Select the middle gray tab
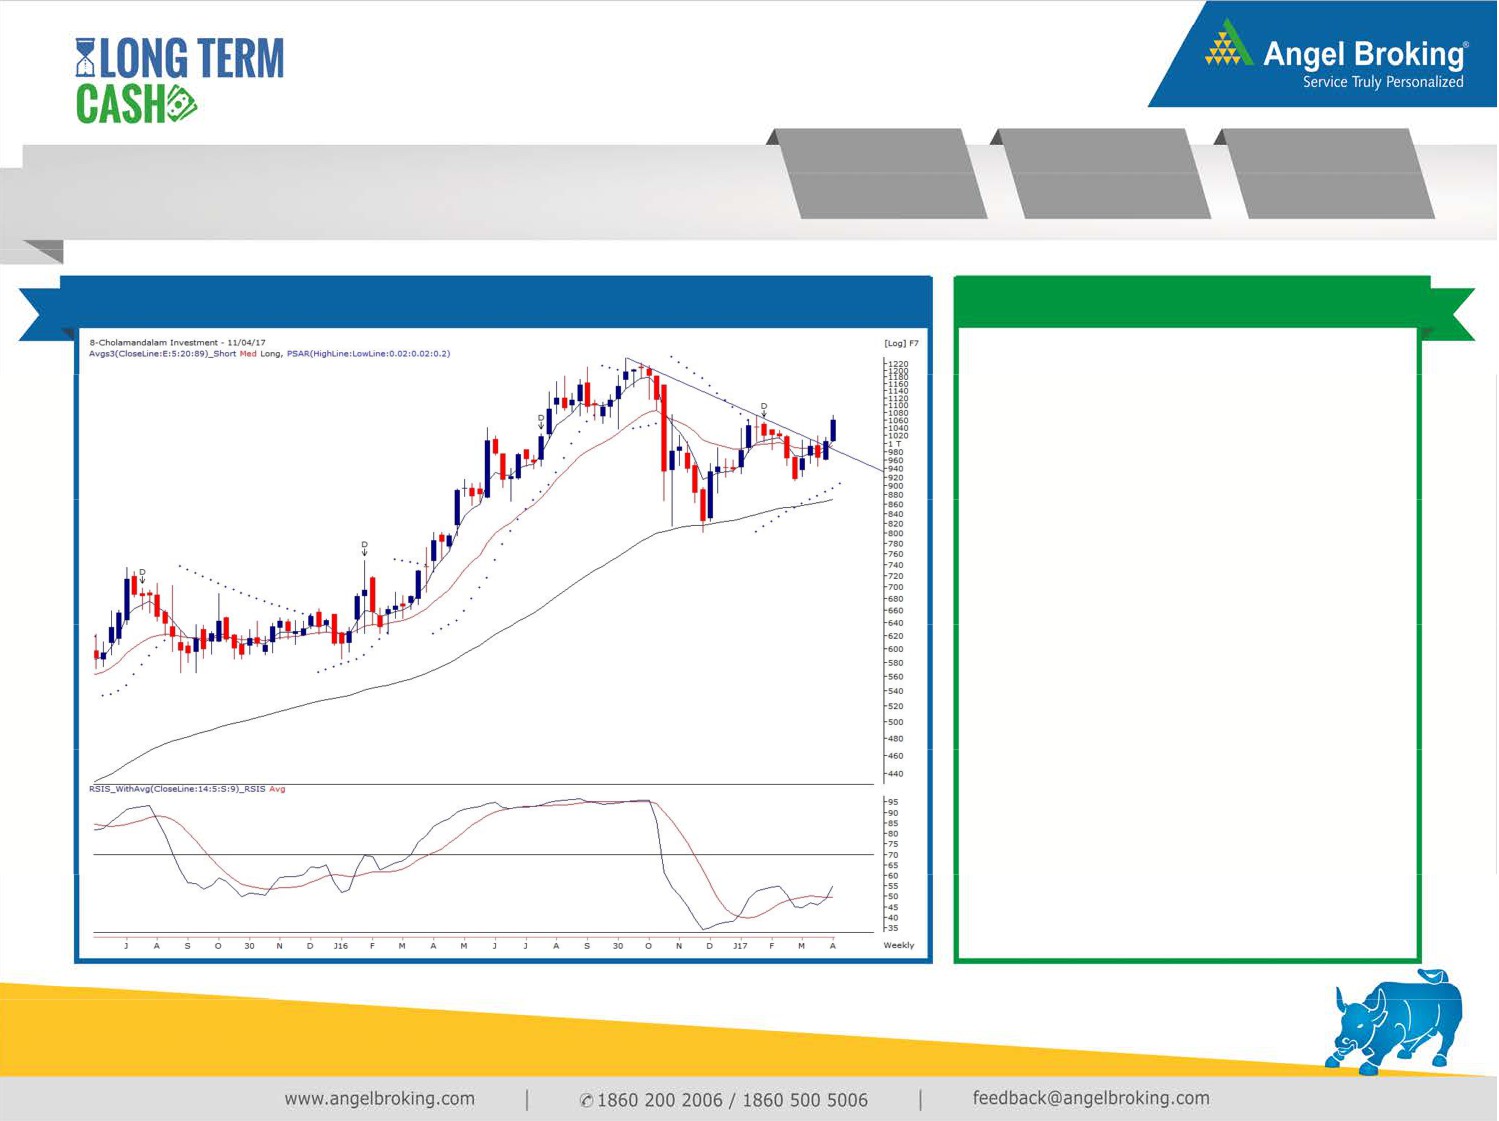Screen dimensions: 1499x1121 tap(1103, 173)
